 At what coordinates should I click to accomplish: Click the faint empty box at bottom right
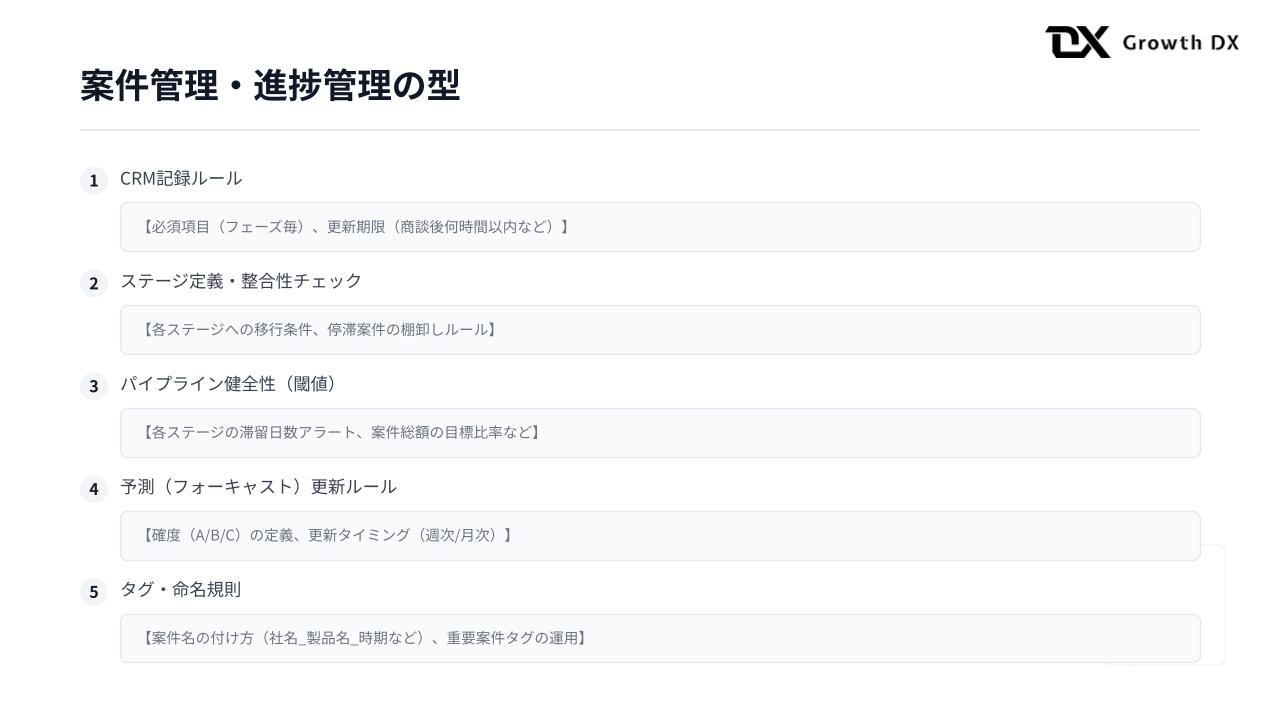[1213, 604]
